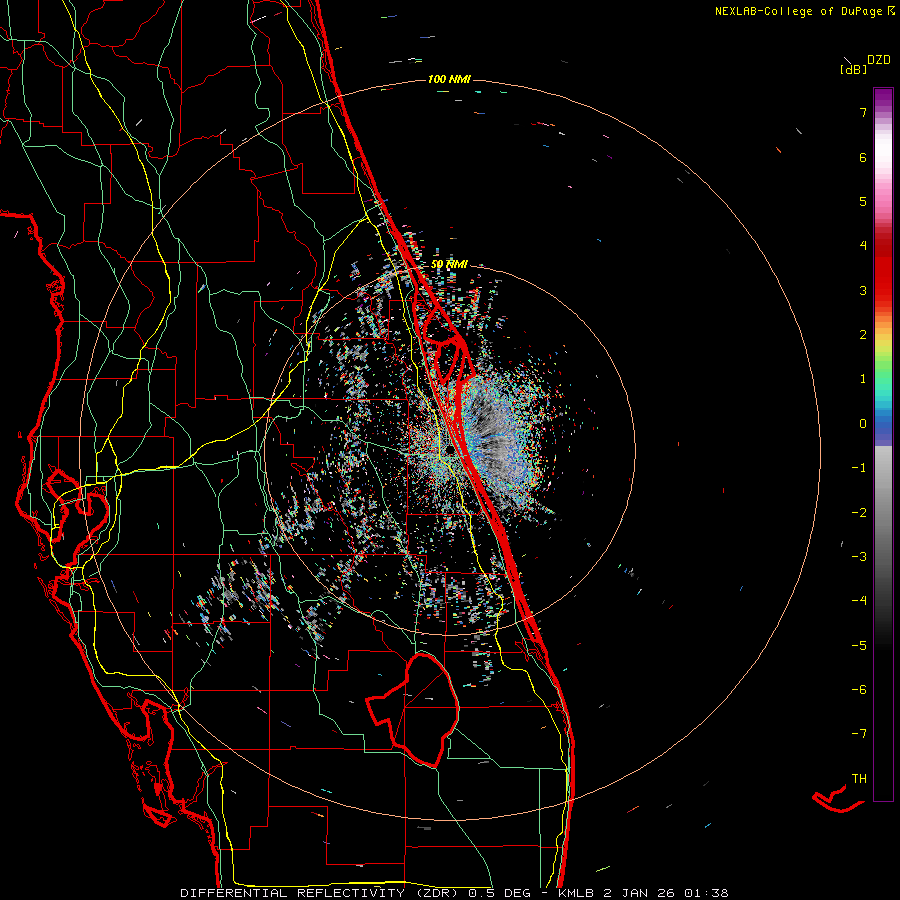Click the '-2' tick label on the scale
The width and height of the screenshot is (900, 900).
tap(859, 513)
